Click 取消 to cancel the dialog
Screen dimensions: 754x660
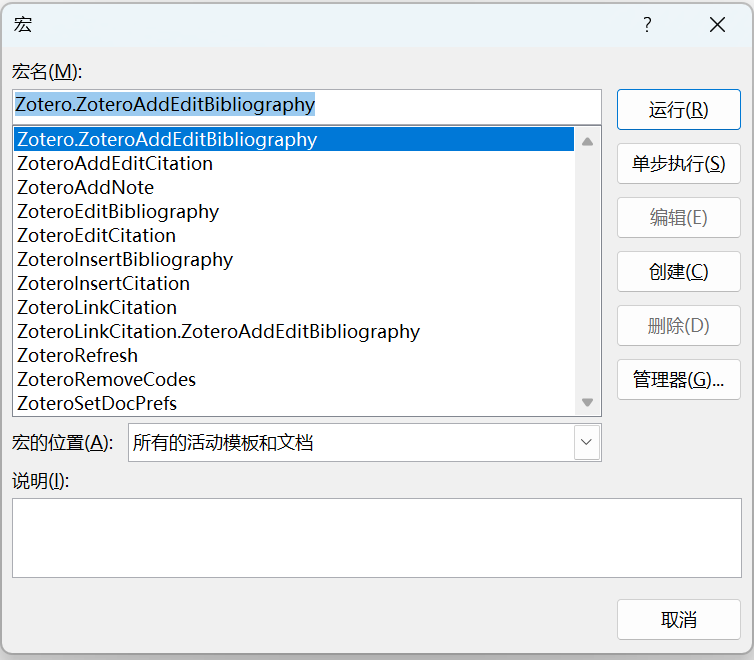pyautogui.click(x=679, y=620)
